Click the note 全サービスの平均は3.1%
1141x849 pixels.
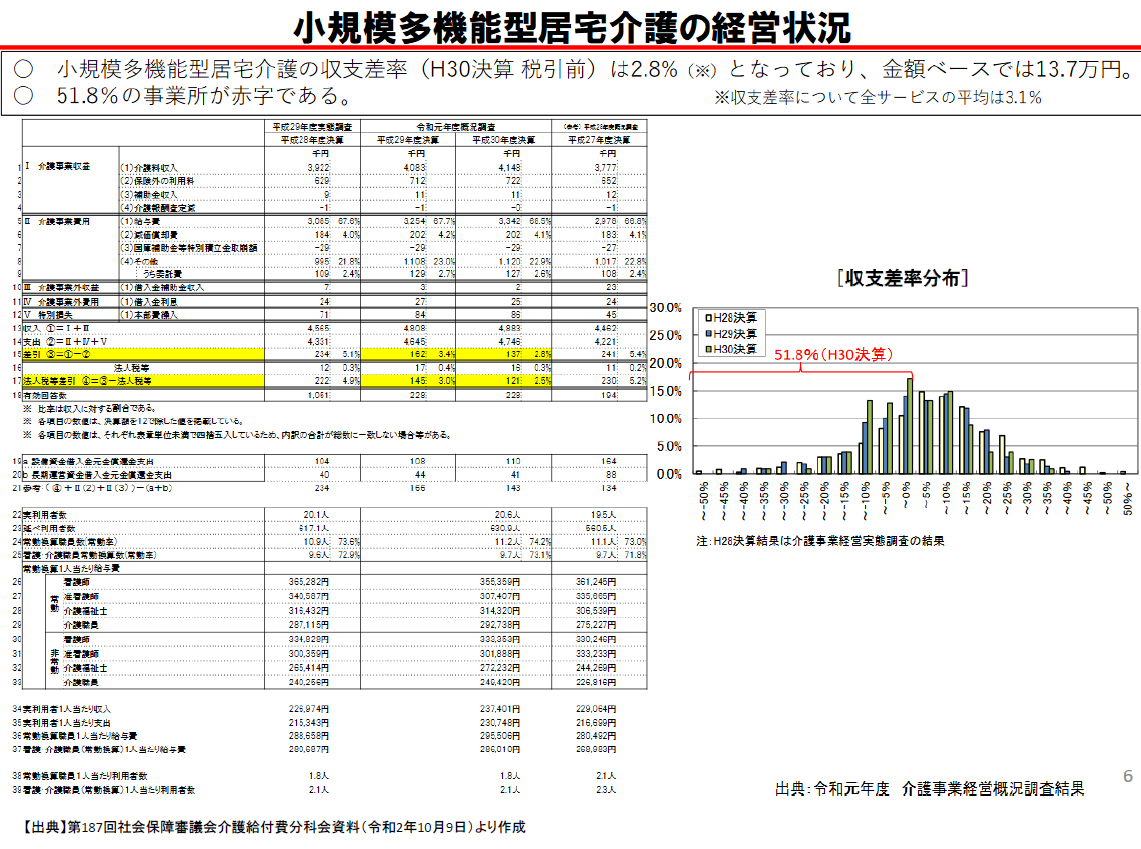click(x=878, y=97)
